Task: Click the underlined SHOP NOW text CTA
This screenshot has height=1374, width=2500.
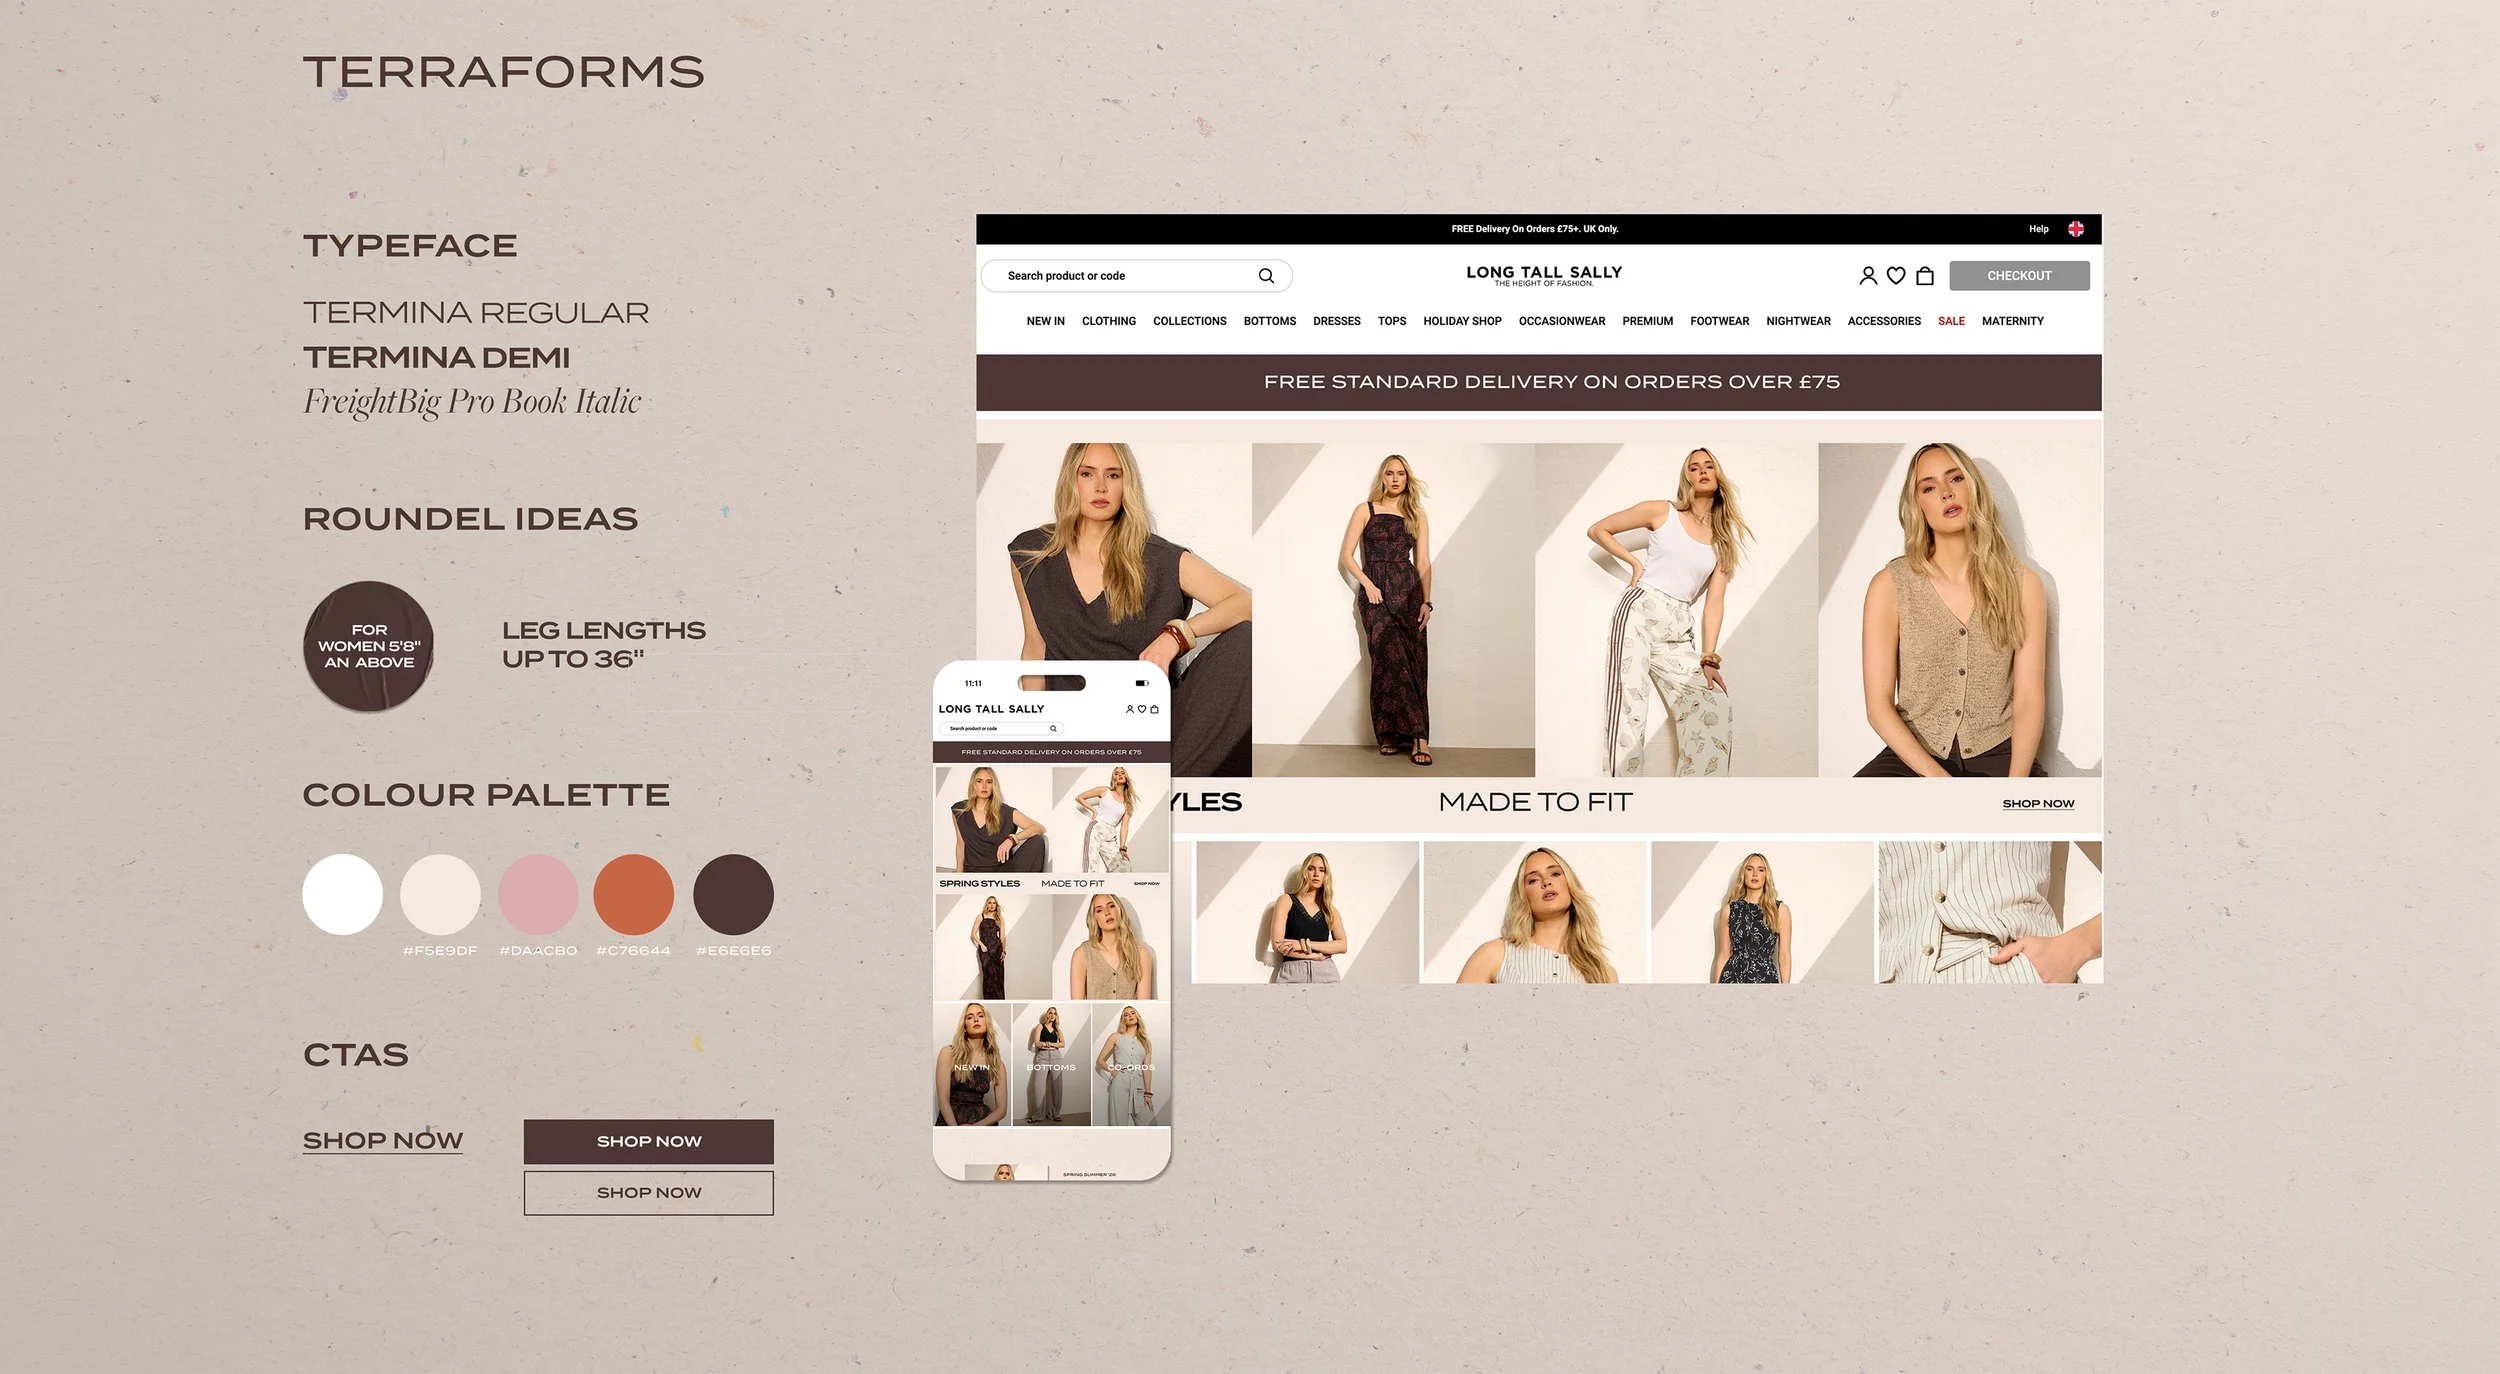Action: tap(382, 1141)
